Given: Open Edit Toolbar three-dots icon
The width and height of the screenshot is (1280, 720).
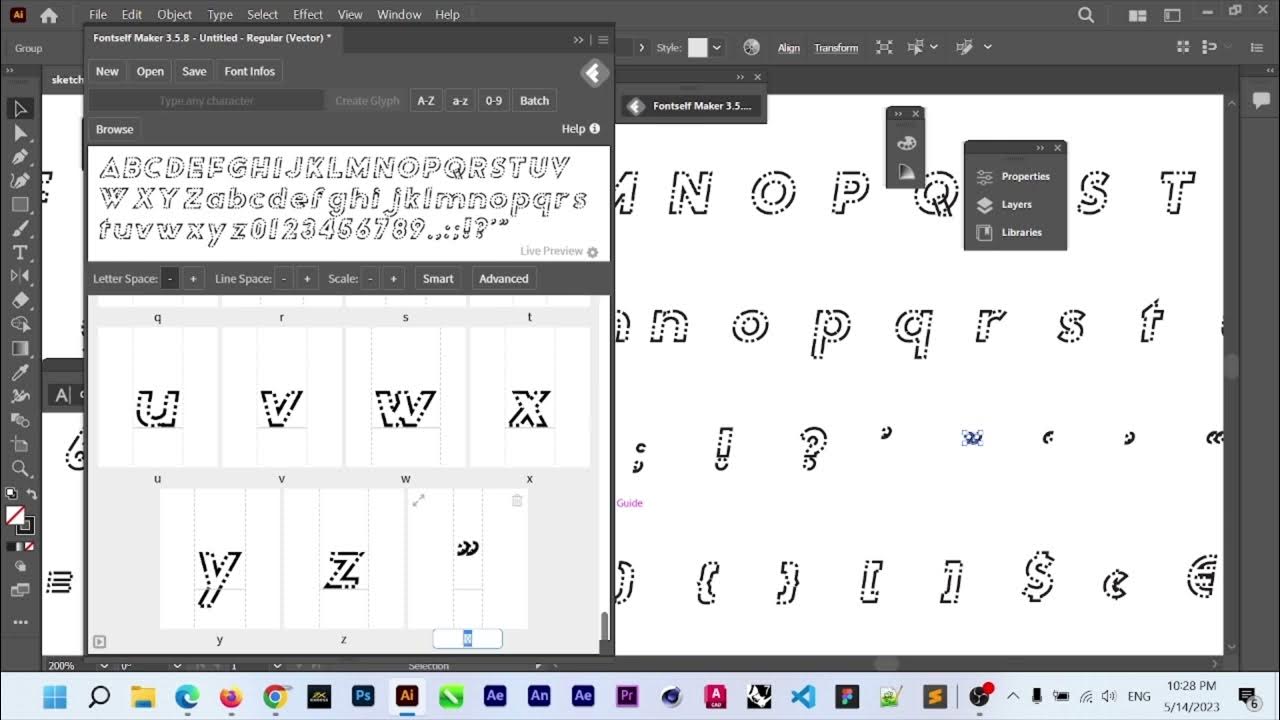Looking at the screenshot, I should pyautogui.click(x=20, y=620).
